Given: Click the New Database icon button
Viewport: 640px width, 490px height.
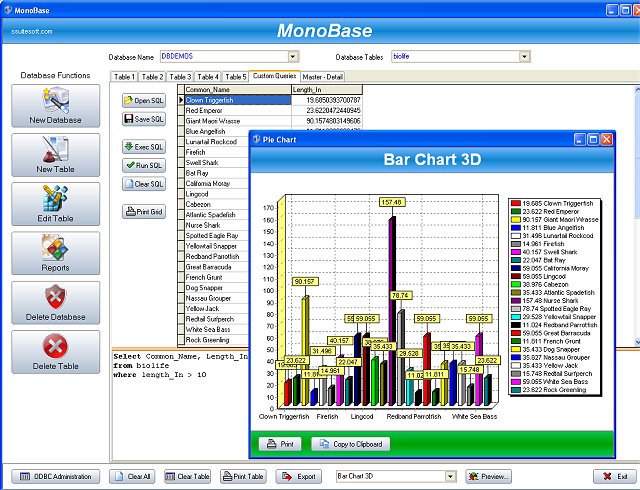Looking at the screenshot, I should click(x=56, y=106).
